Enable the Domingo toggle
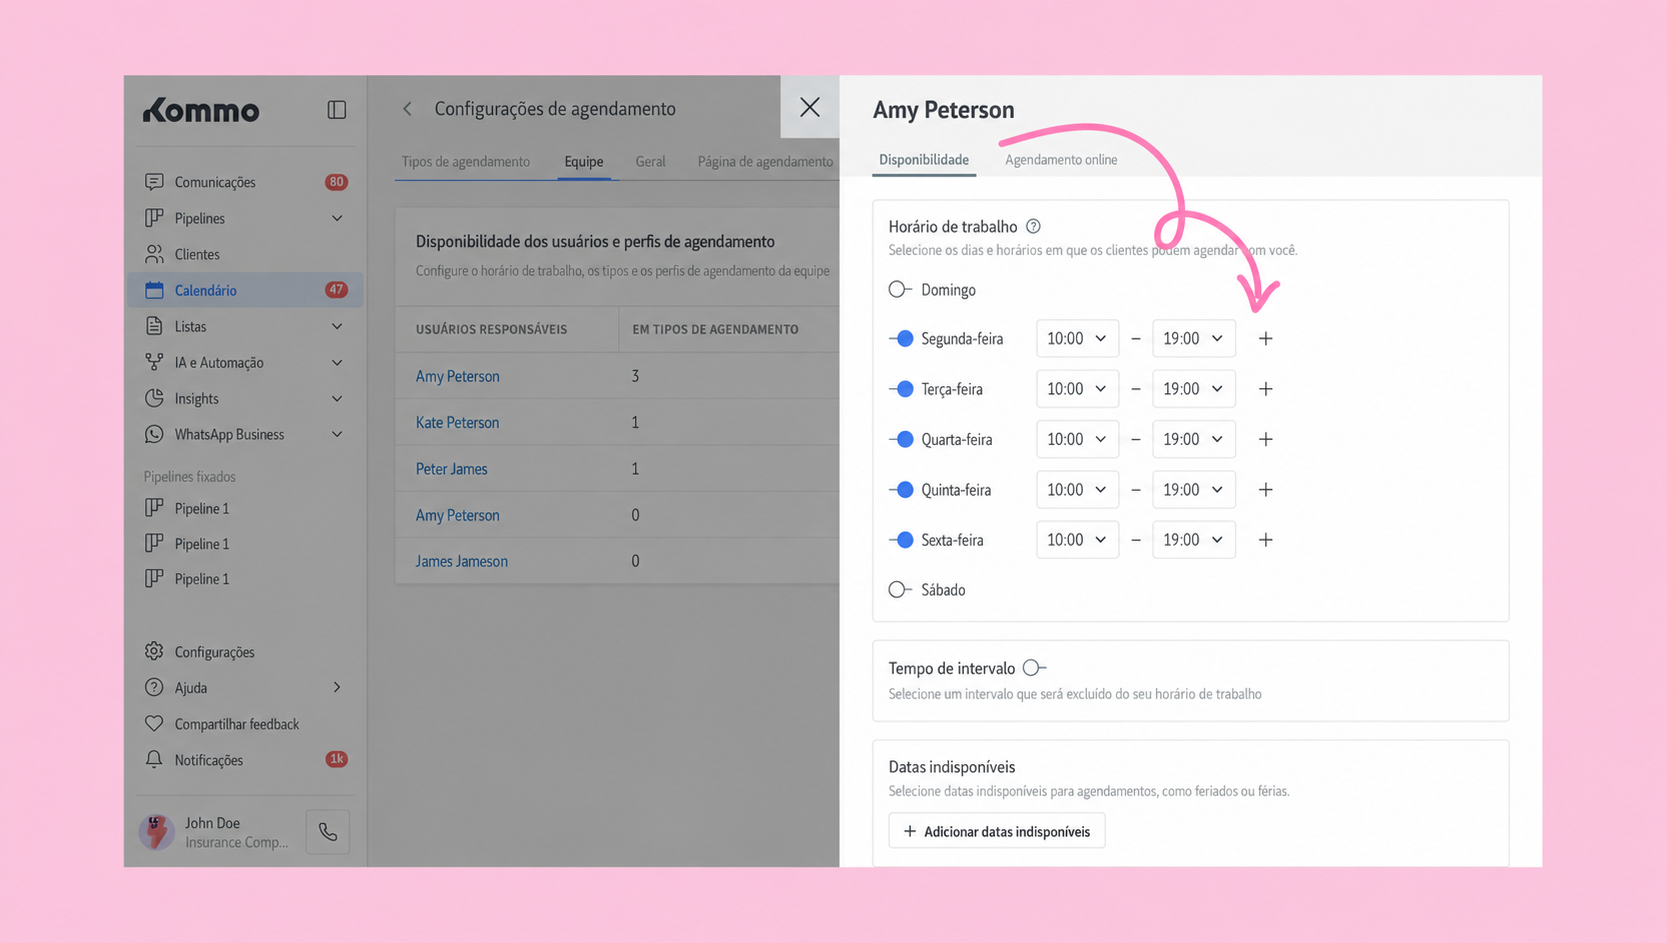The height and width of the screenshot is (943, 1667). (x=900, y=290)
